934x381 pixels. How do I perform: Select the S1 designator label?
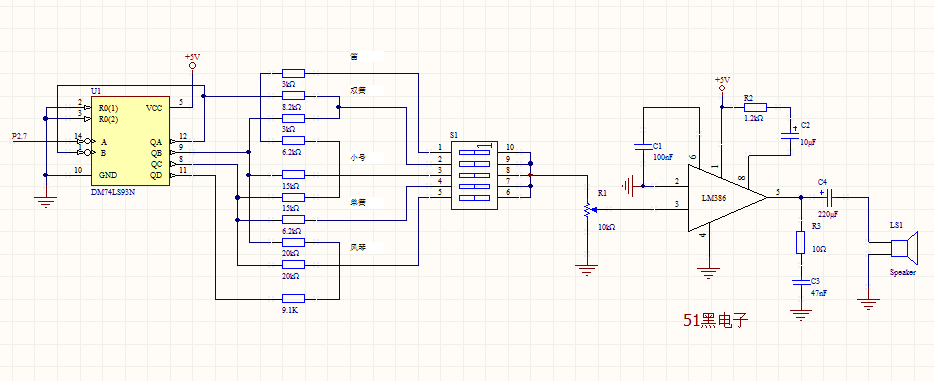[454, 136]
